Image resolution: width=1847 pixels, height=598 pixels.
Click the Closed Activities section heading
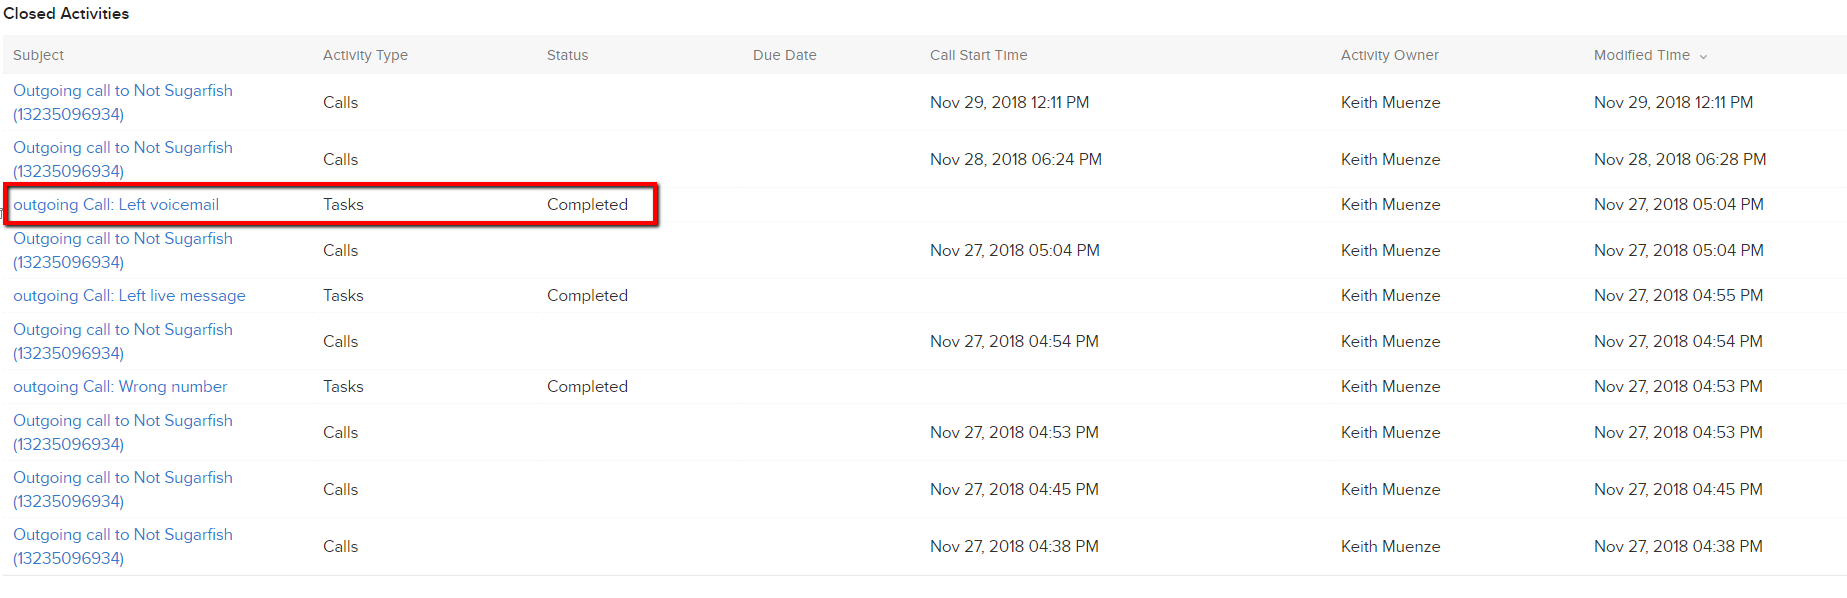(66, 14)
